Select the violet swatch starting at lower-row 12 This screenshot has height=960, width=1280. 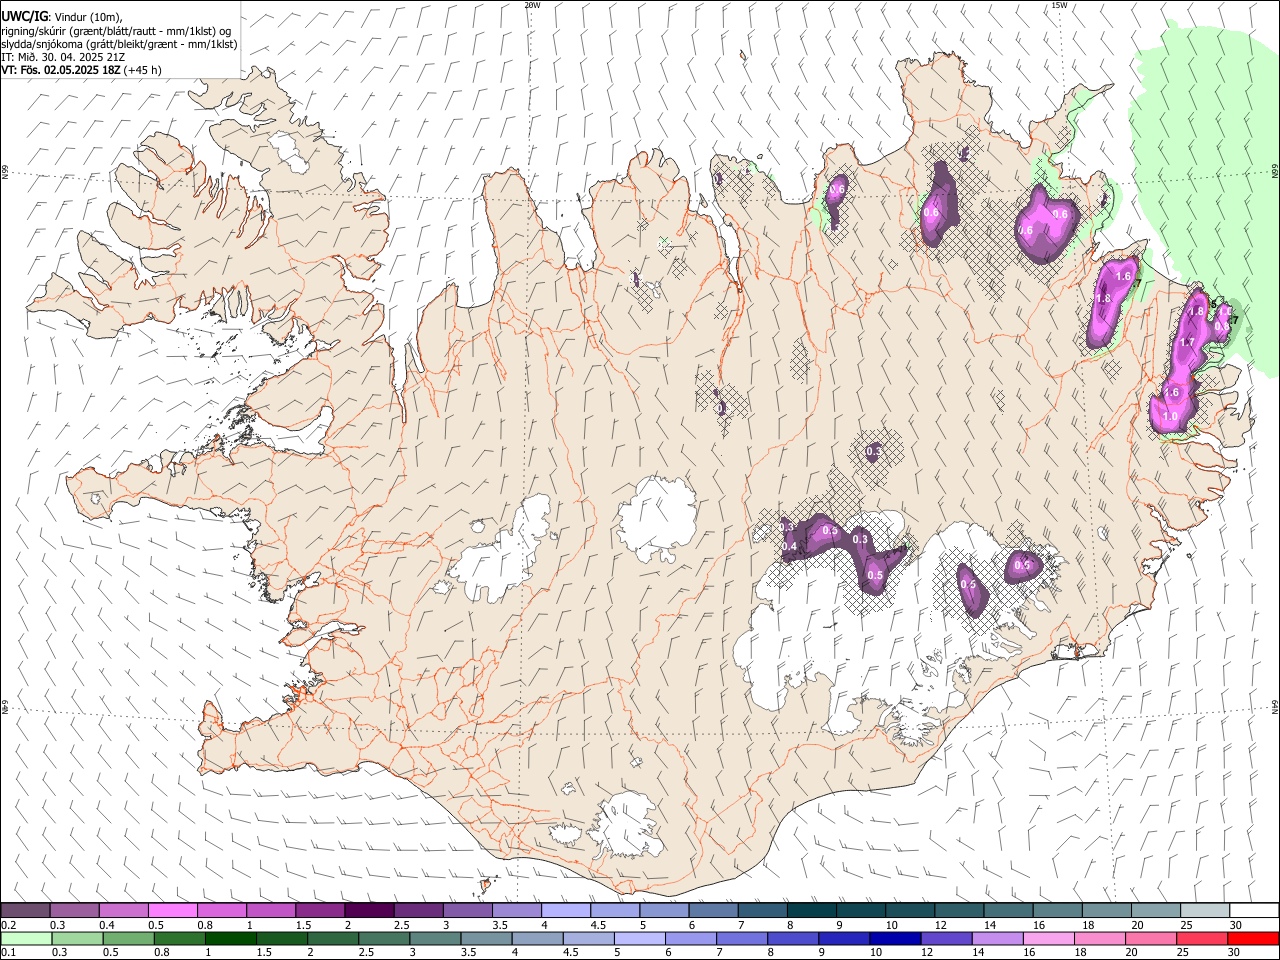click(x=946, y=938)
